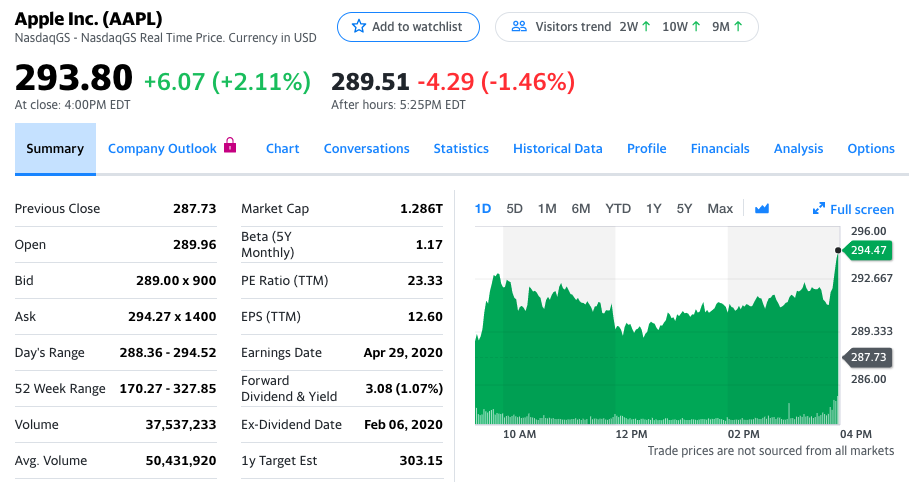
Task: Click the Full screen expand arrows icon
Action: (819, 209)
